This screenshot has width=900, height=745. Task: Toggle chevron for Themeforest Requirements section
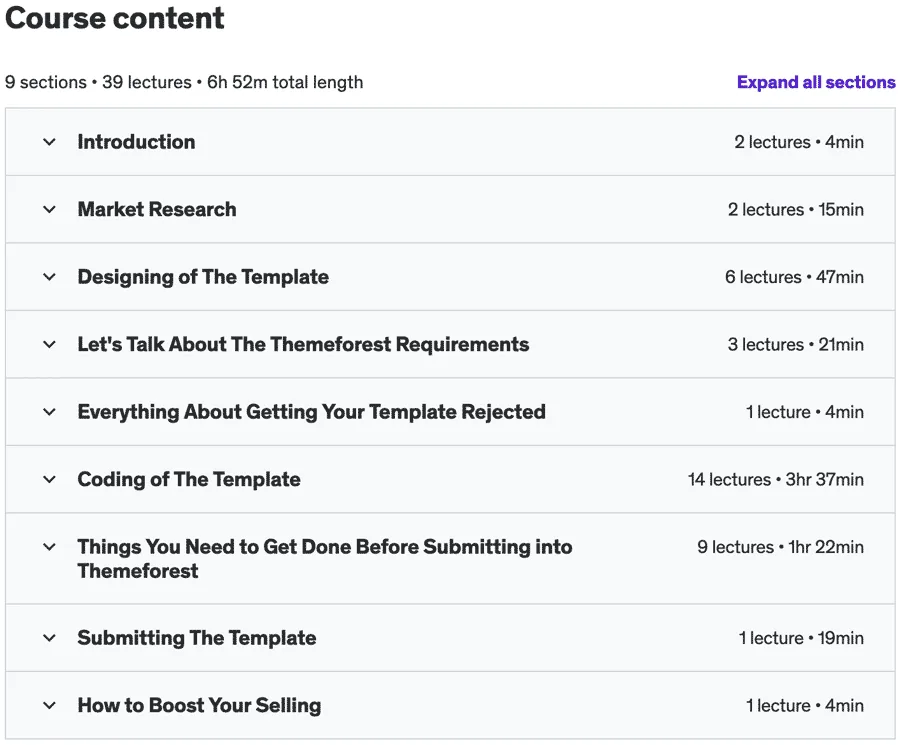click(49, 344)
